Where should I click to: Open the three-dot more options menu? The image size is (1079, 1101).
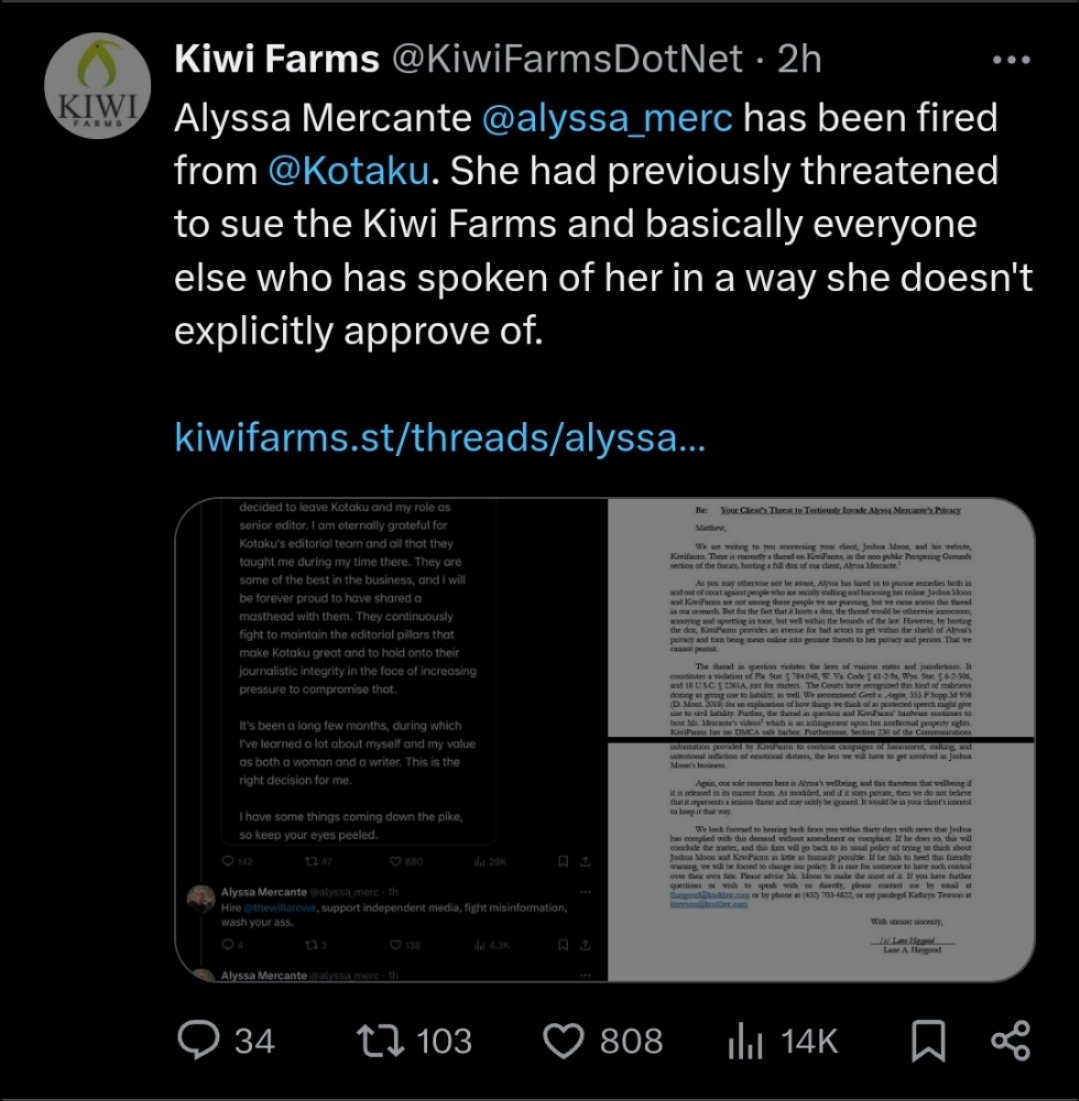pyautogui.click(x=1012, y=60)
